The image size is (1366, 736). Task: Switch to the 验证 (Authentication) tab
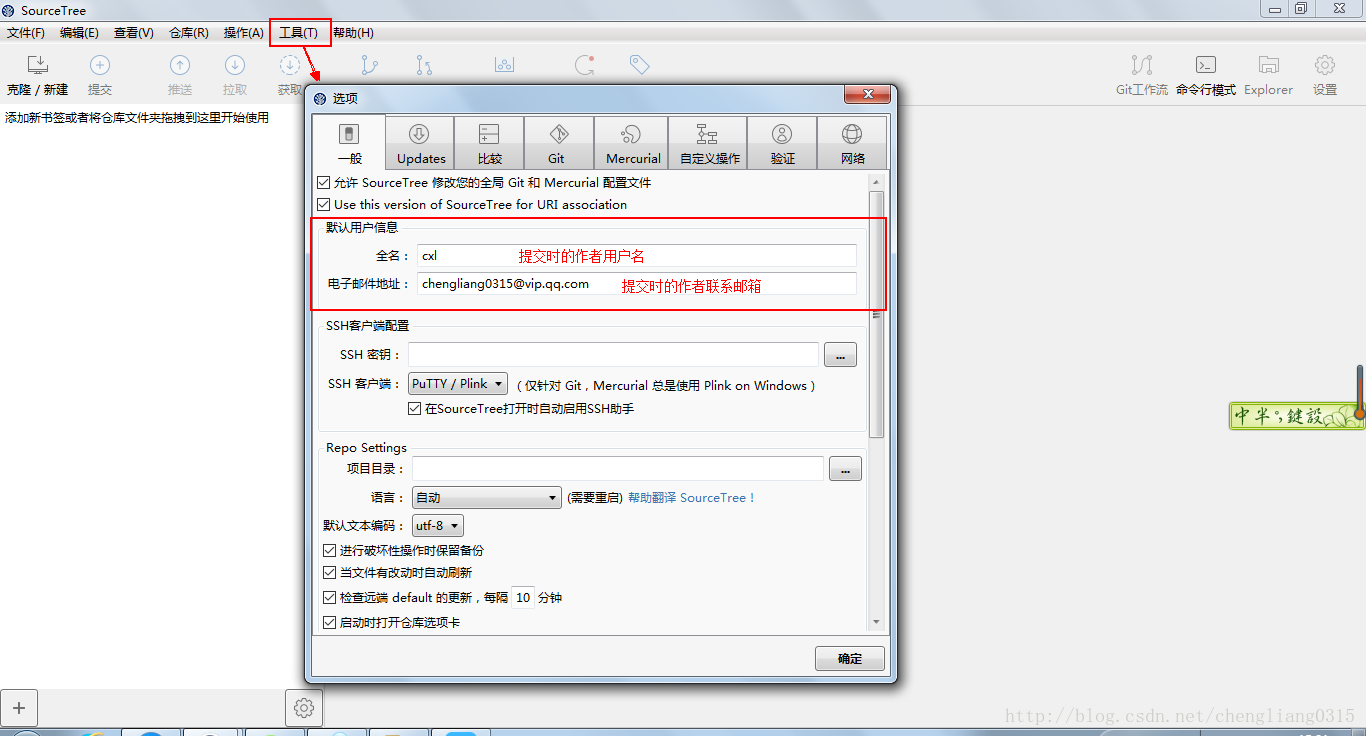pyautogui.click(x=782, y=142)
